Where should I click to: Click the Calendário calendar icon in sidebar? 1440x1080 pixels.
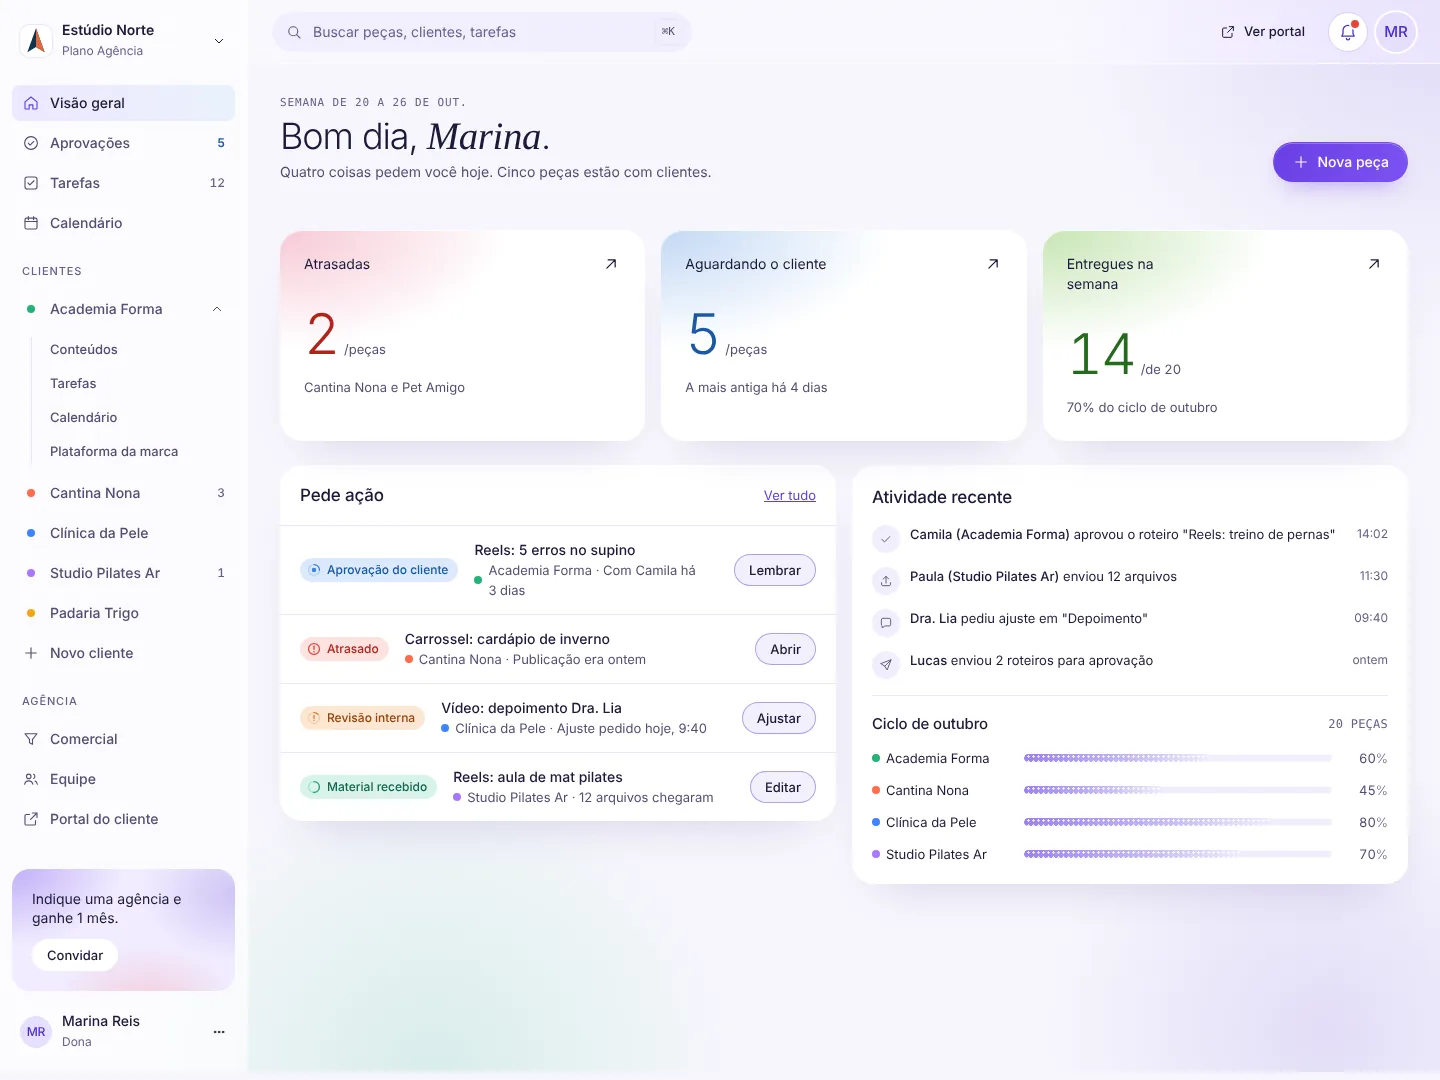point(31,223)
